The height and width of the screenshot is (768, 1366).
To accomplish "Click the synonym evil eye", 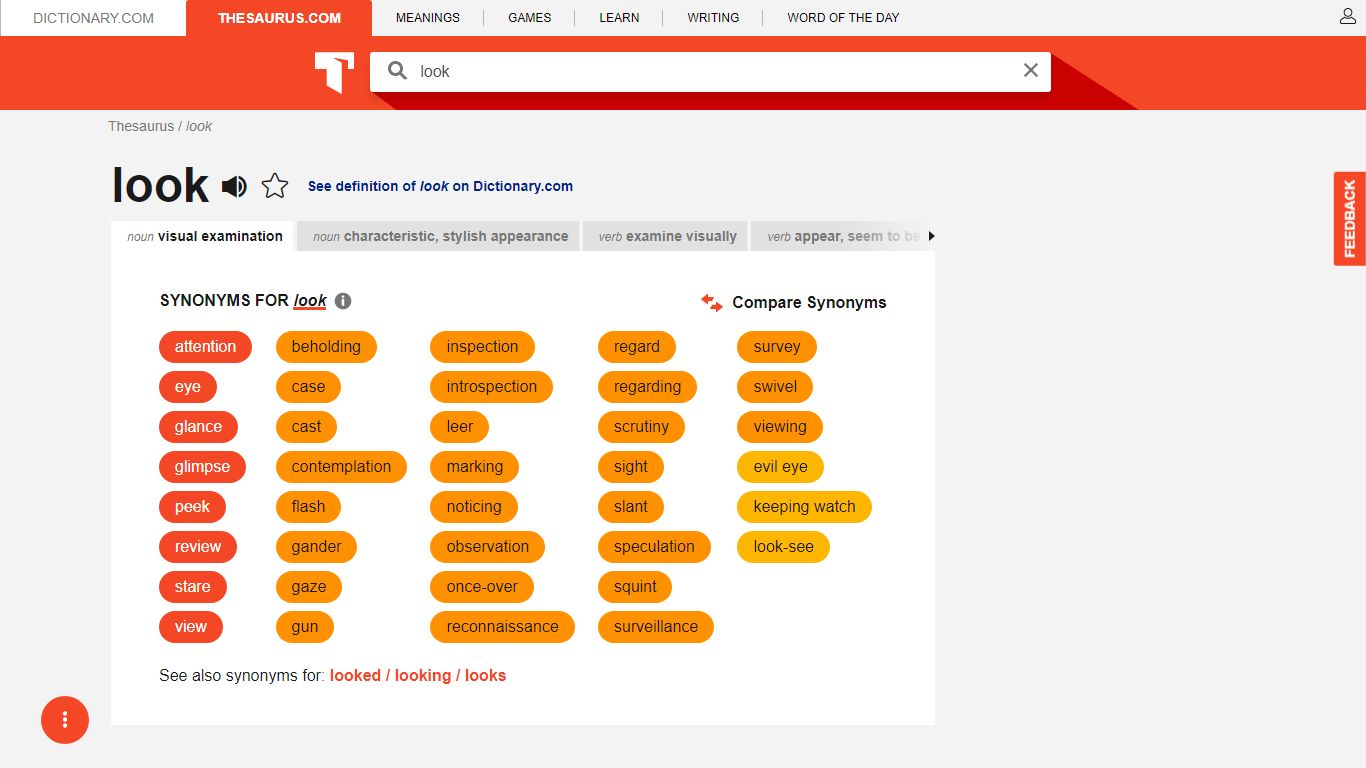I will [780, 467].
